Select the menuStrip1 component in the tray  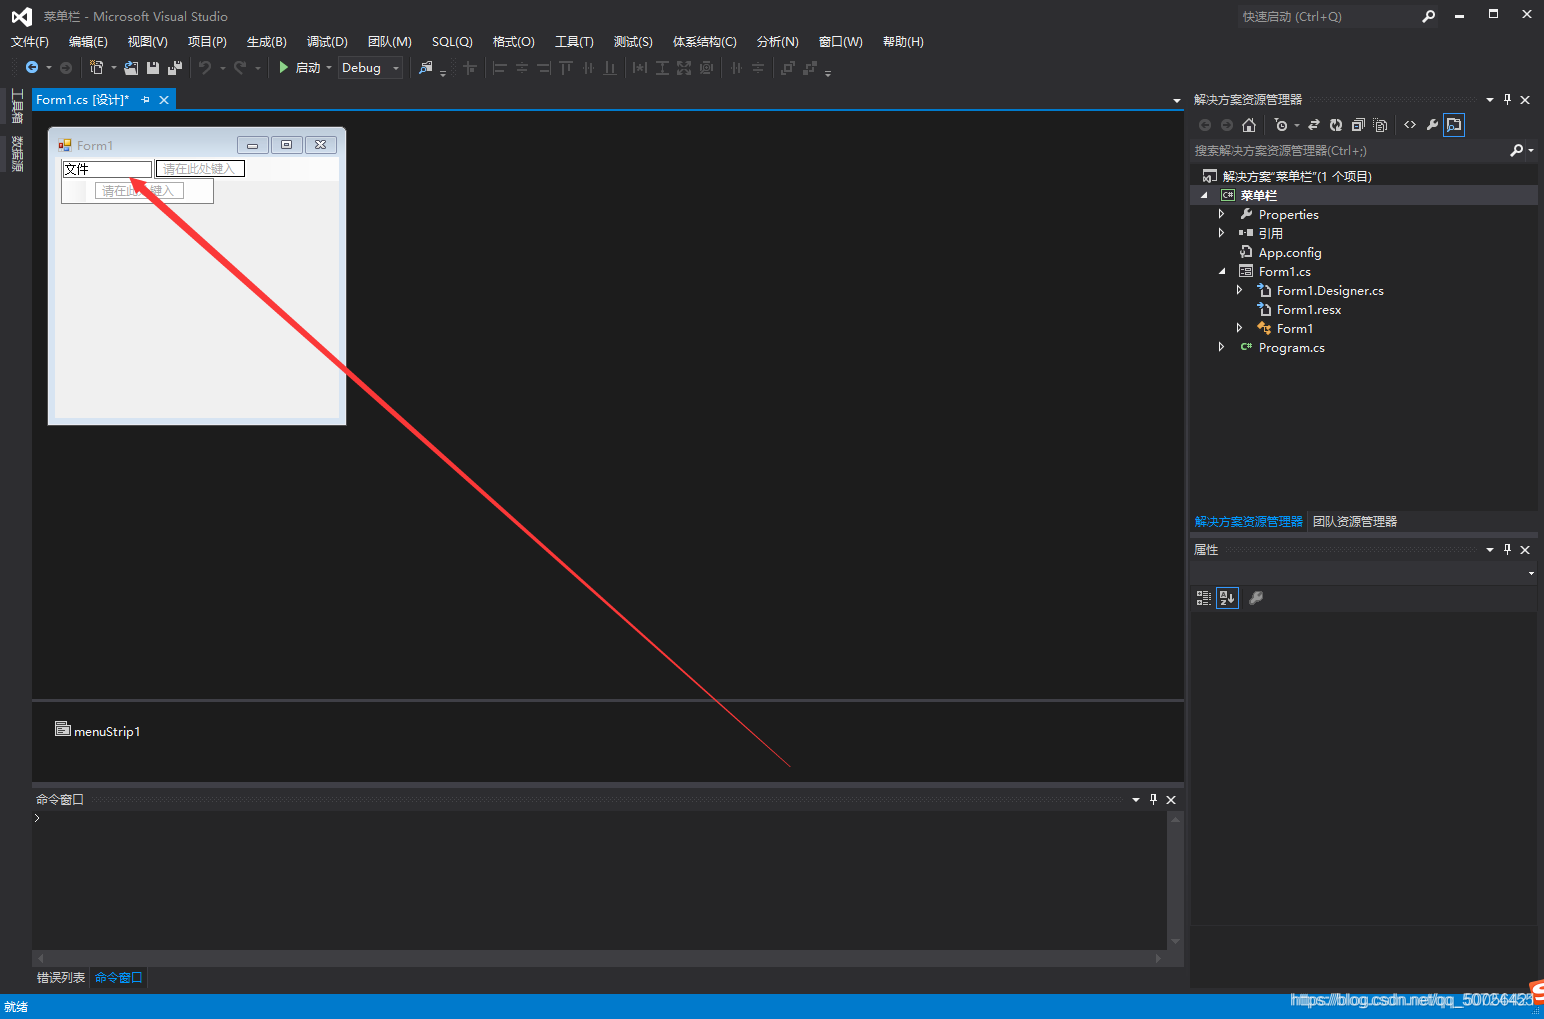pyautogui.click(x=98, y=731)
